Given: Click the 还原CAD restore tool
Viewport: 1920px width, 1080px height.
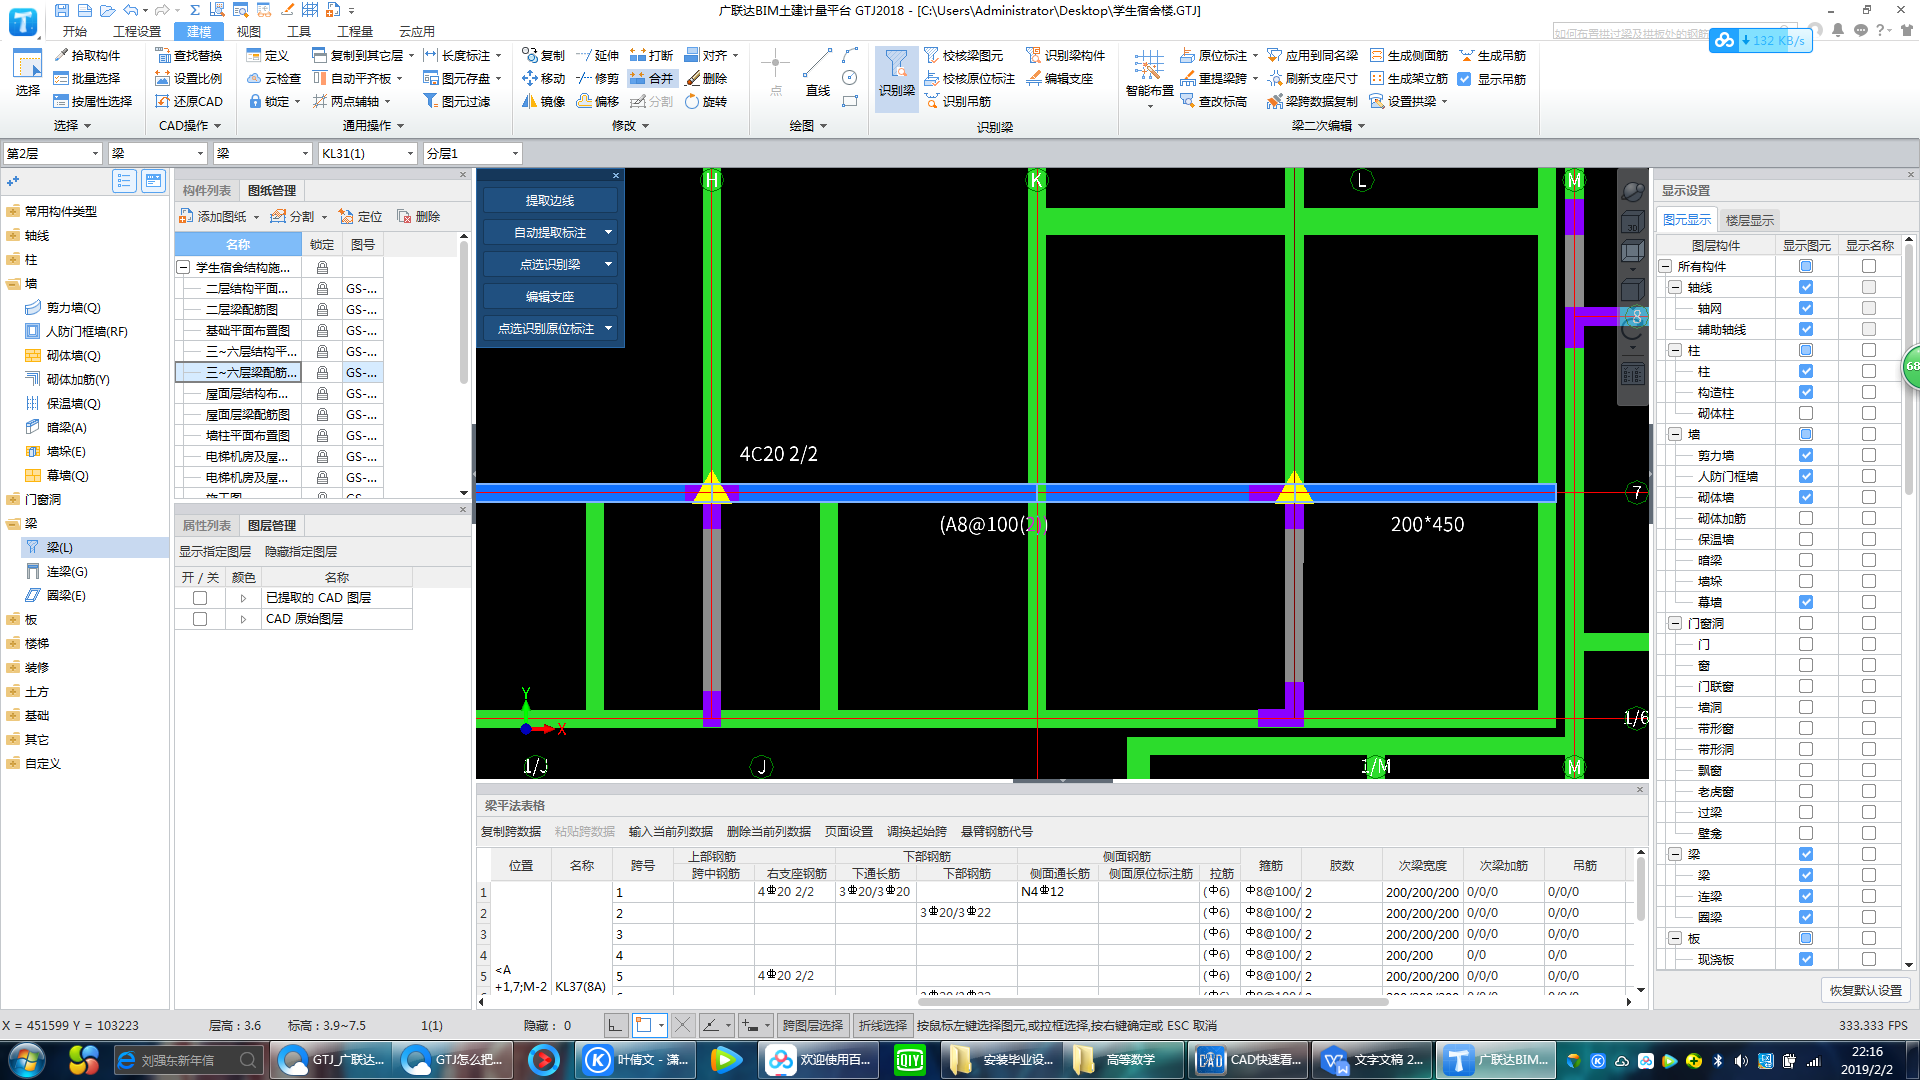Looking at the screenshot, I should (189, 101).
